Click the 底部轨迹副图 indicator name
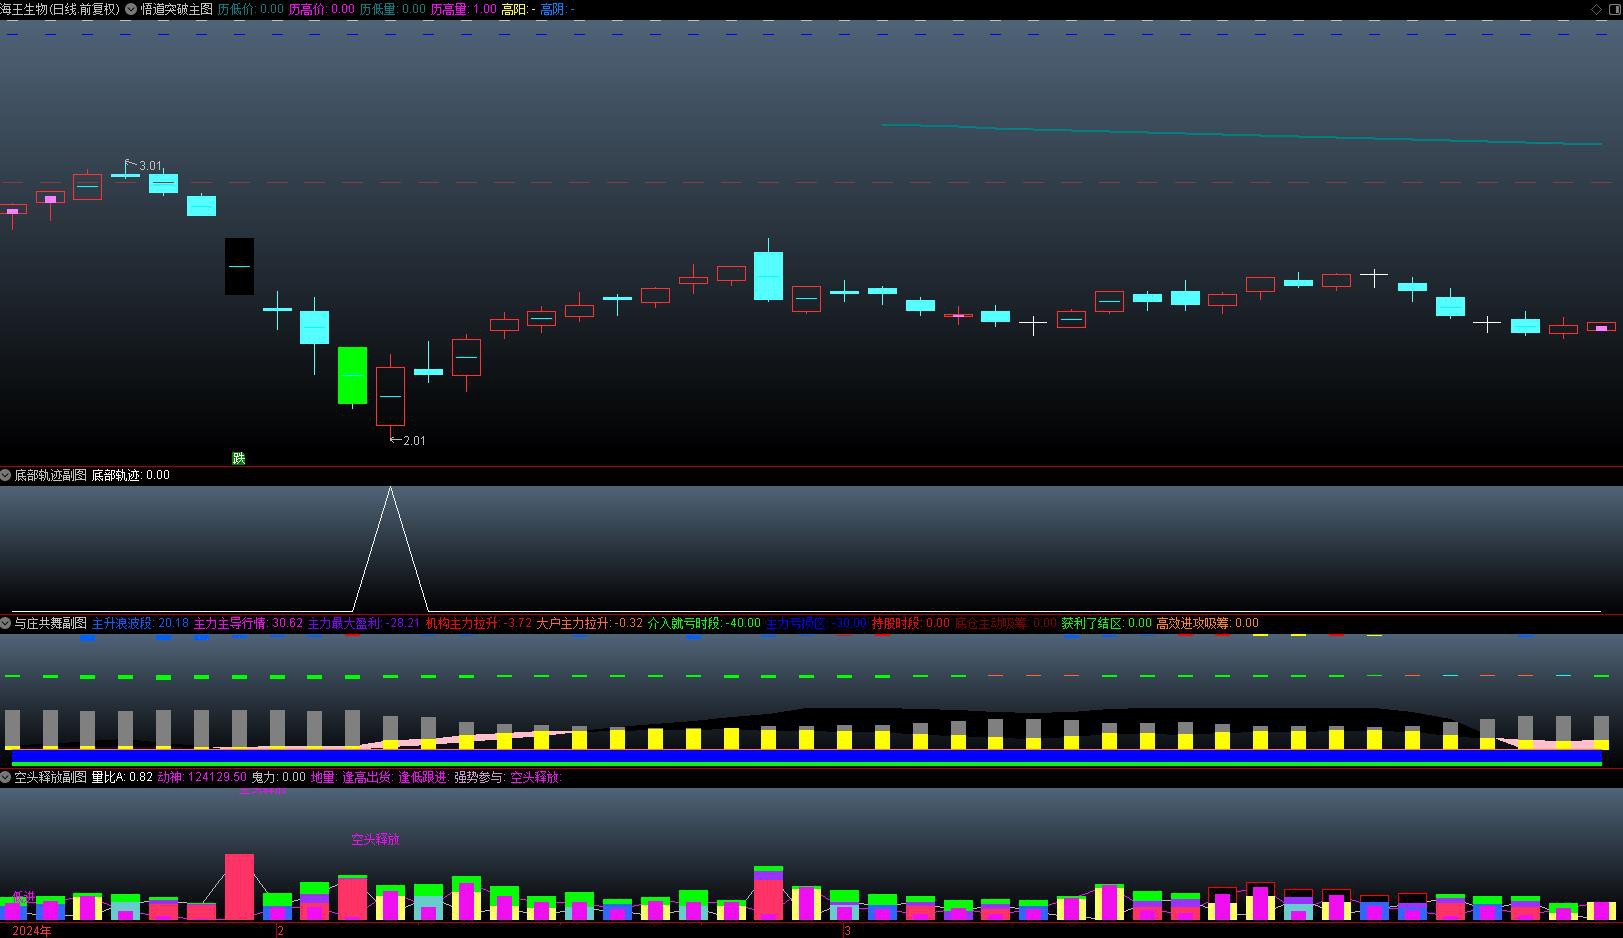This screenshot has width=1623, height=938. pos(50,475)
